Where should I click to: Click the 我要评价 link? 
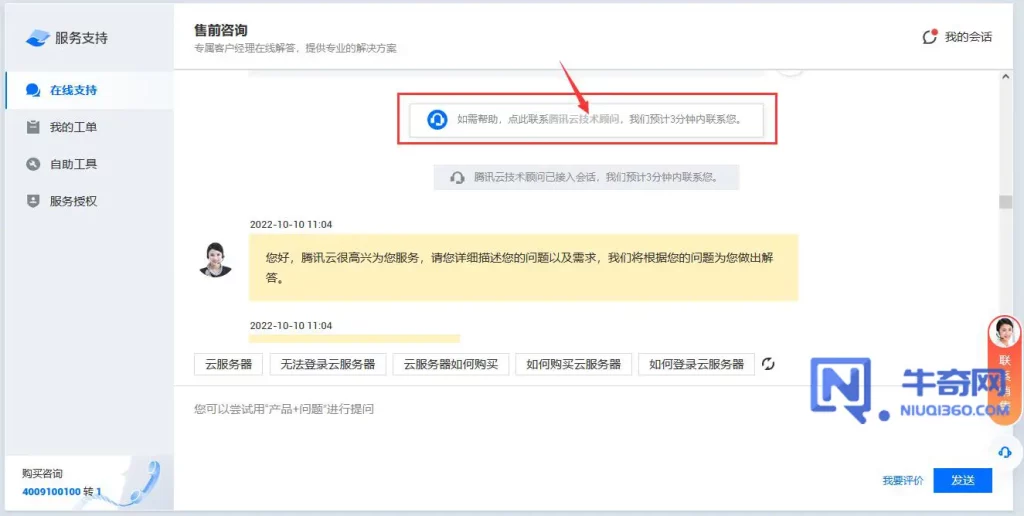[903, 481]
